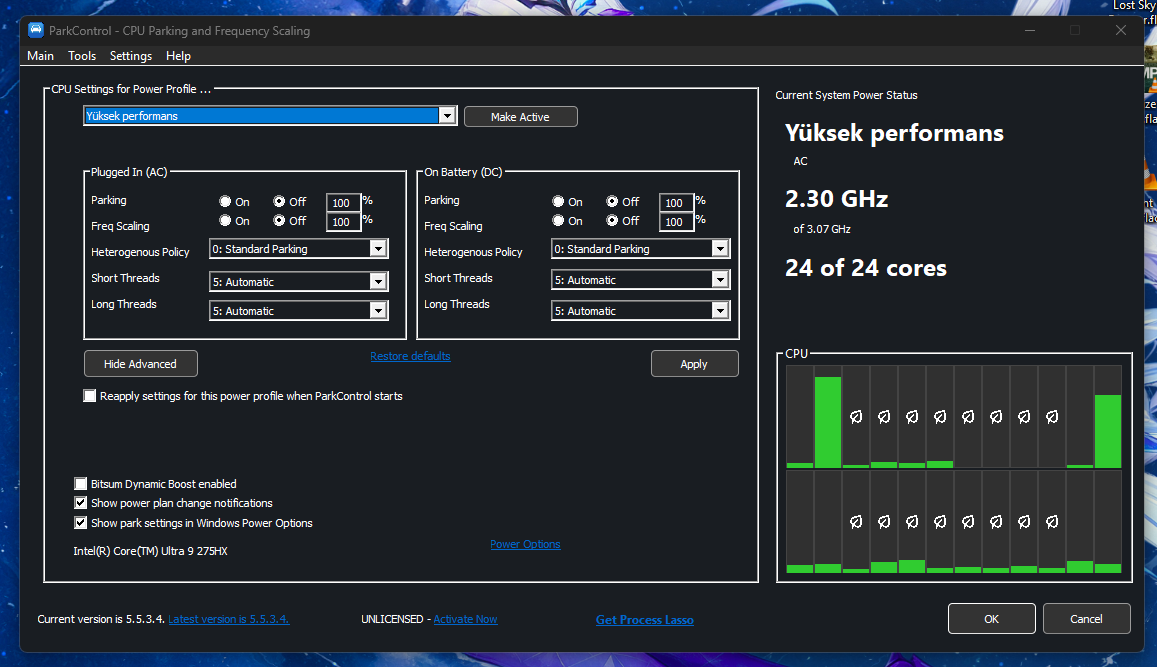Open the Main menu
Screen dimensions: 1157x667
[x=41, y=56]
